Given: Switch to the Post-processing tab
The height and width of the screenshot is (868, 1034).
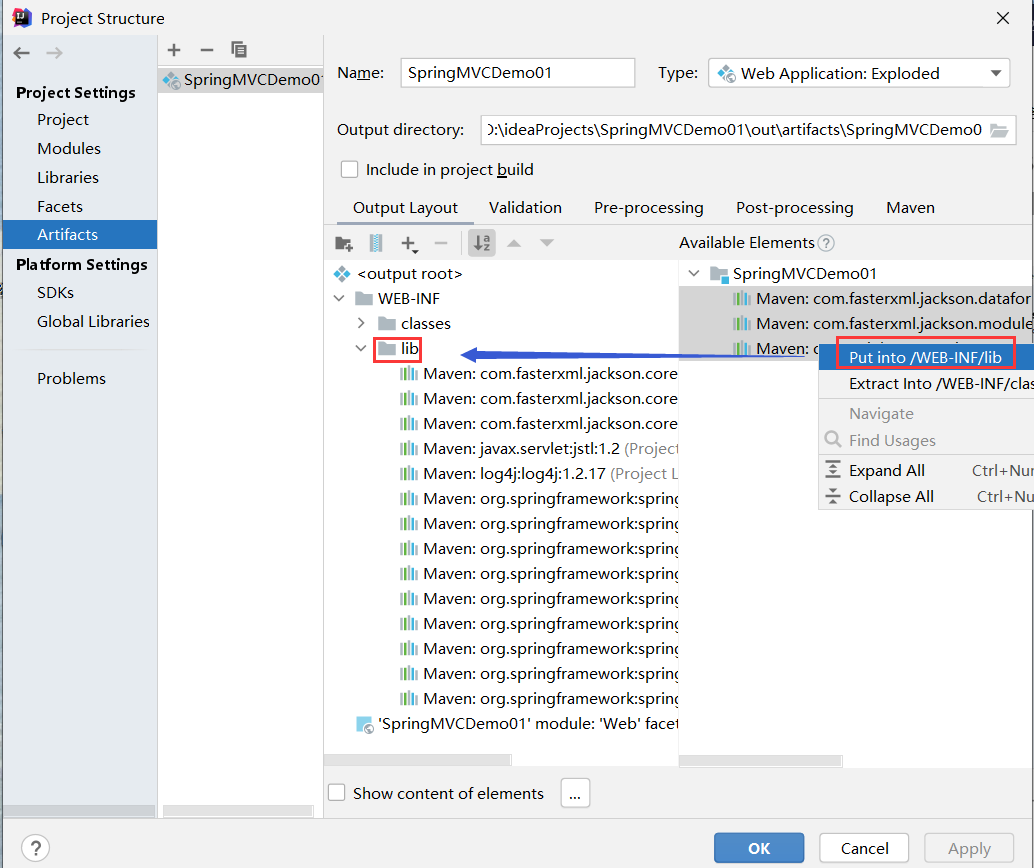Looking at the screenshot, I should tap(795, 208).
